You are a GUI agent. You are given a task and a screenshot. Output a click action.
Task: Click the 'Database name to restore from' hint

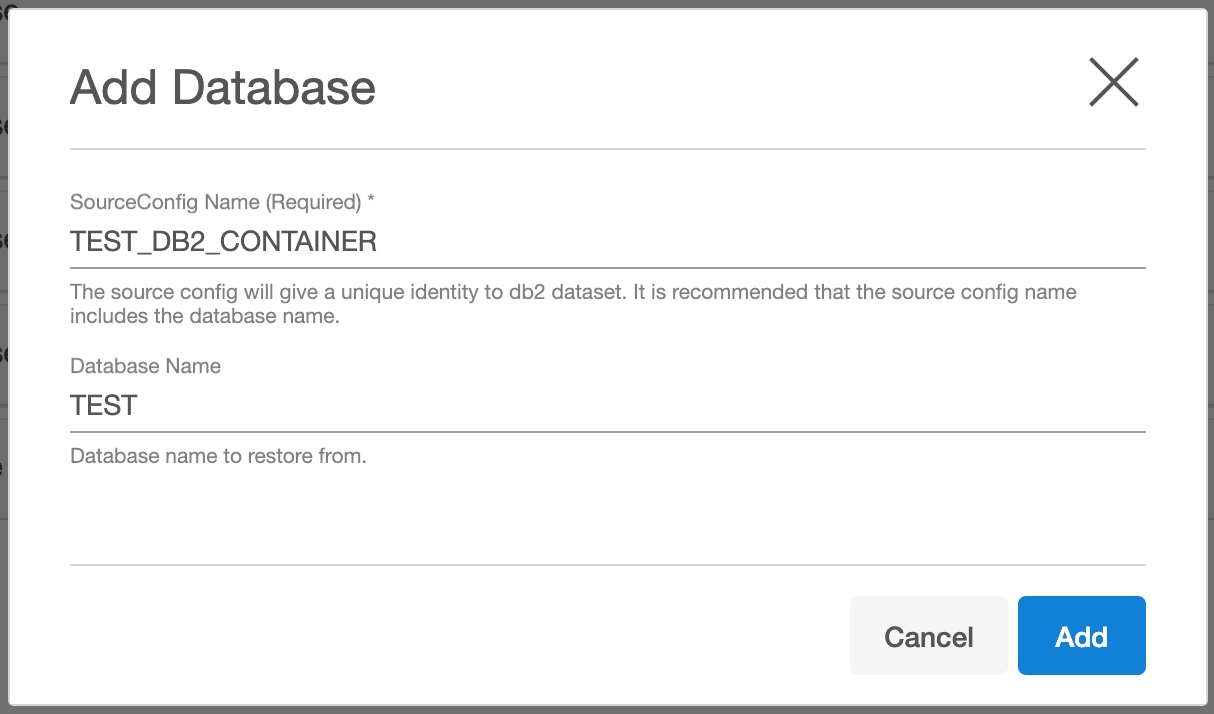pos(218,457)
